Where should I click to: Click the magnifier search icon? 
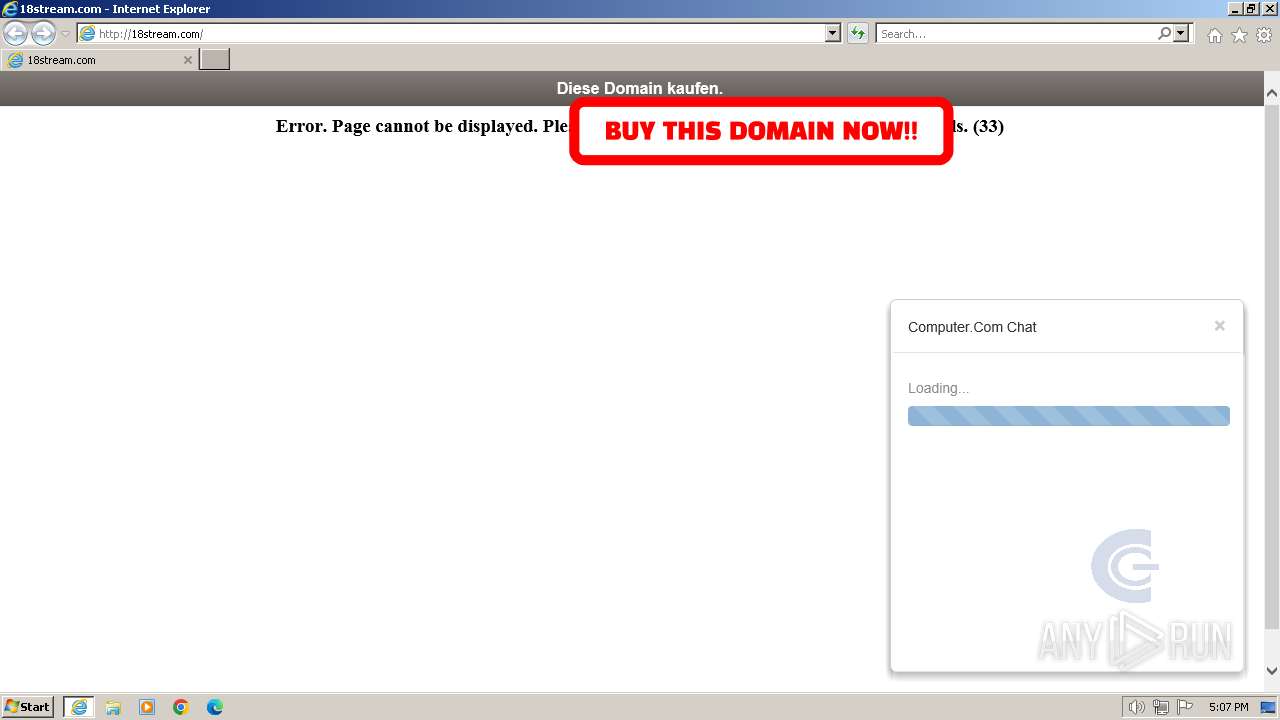pyautogui.click(x=1164, y=34)
